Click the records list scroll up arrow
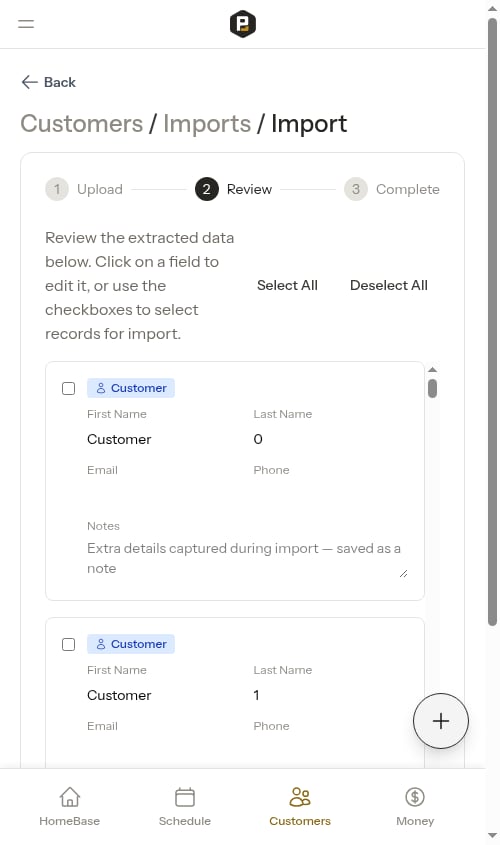The image size is (500, 845). [x=432, y=370]
